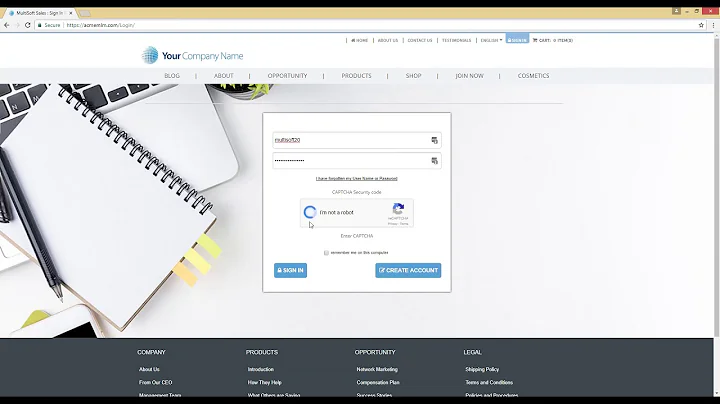
Task: Open the Shop navigation item
Action: pyautogui.click(x=413, y=76)
